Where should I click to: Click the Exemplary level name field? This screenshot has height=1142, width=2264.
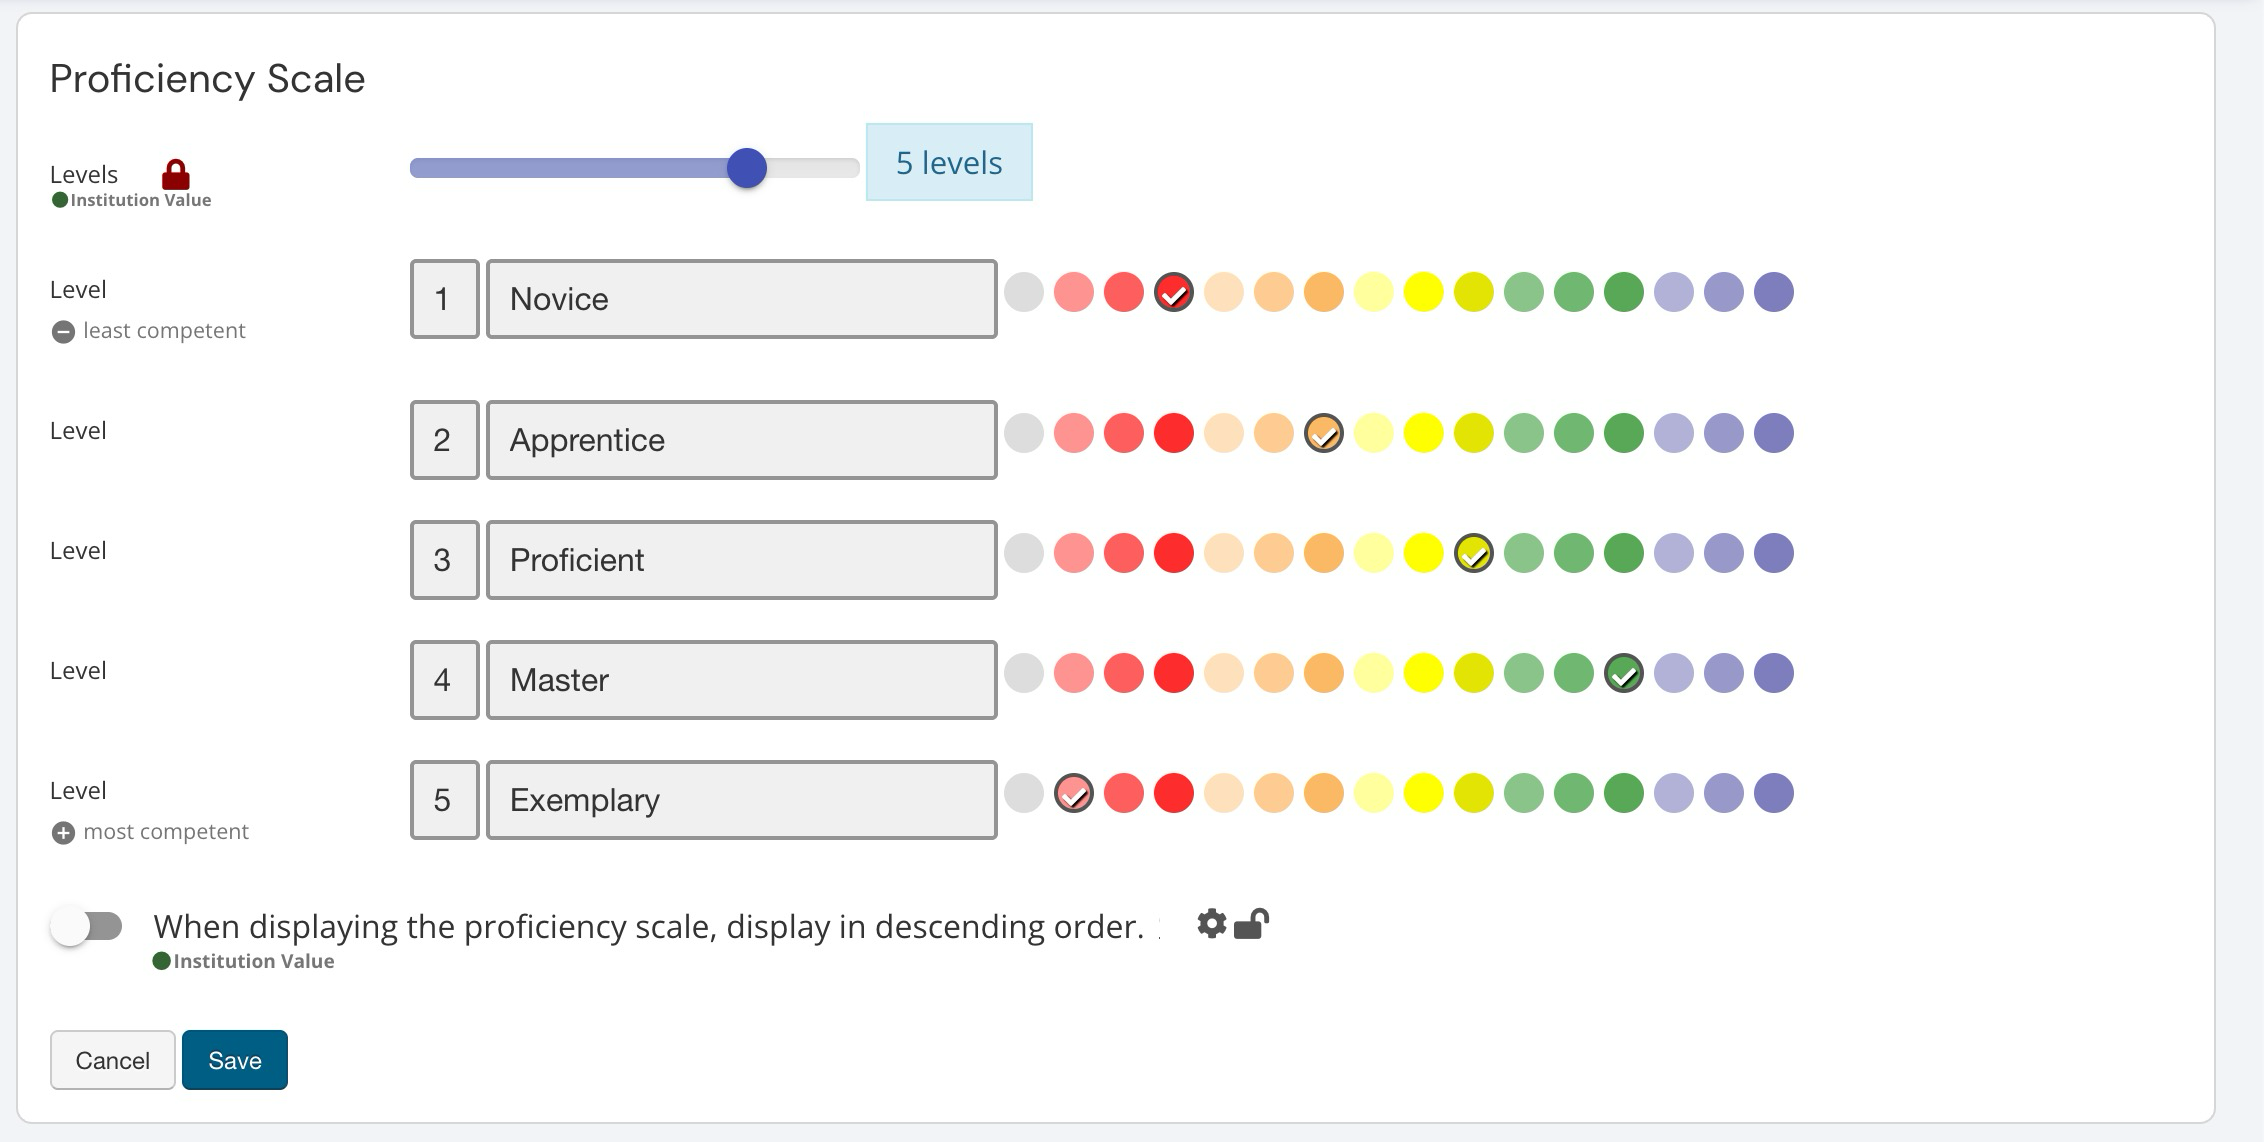coord(741,800)
